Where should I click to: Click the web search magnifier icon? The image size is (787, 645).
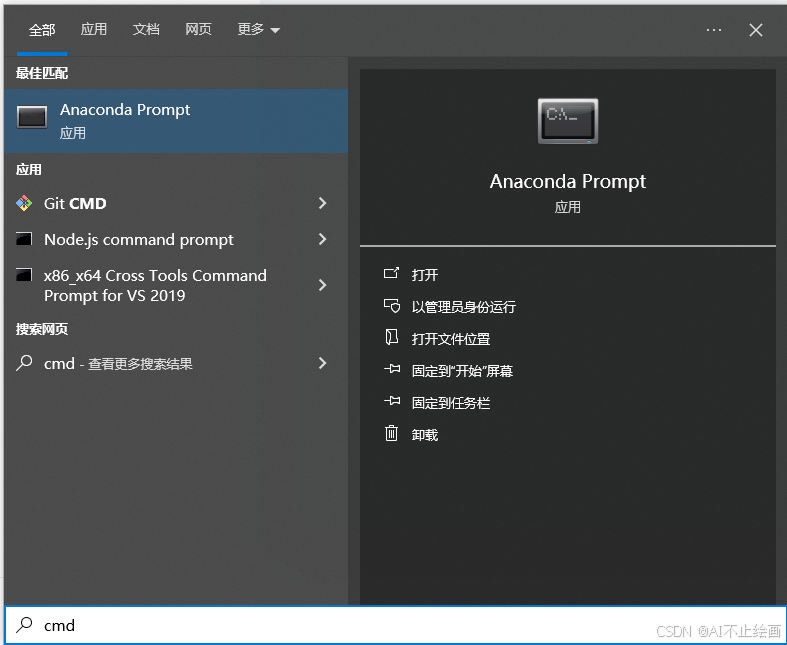pos(24,363)
